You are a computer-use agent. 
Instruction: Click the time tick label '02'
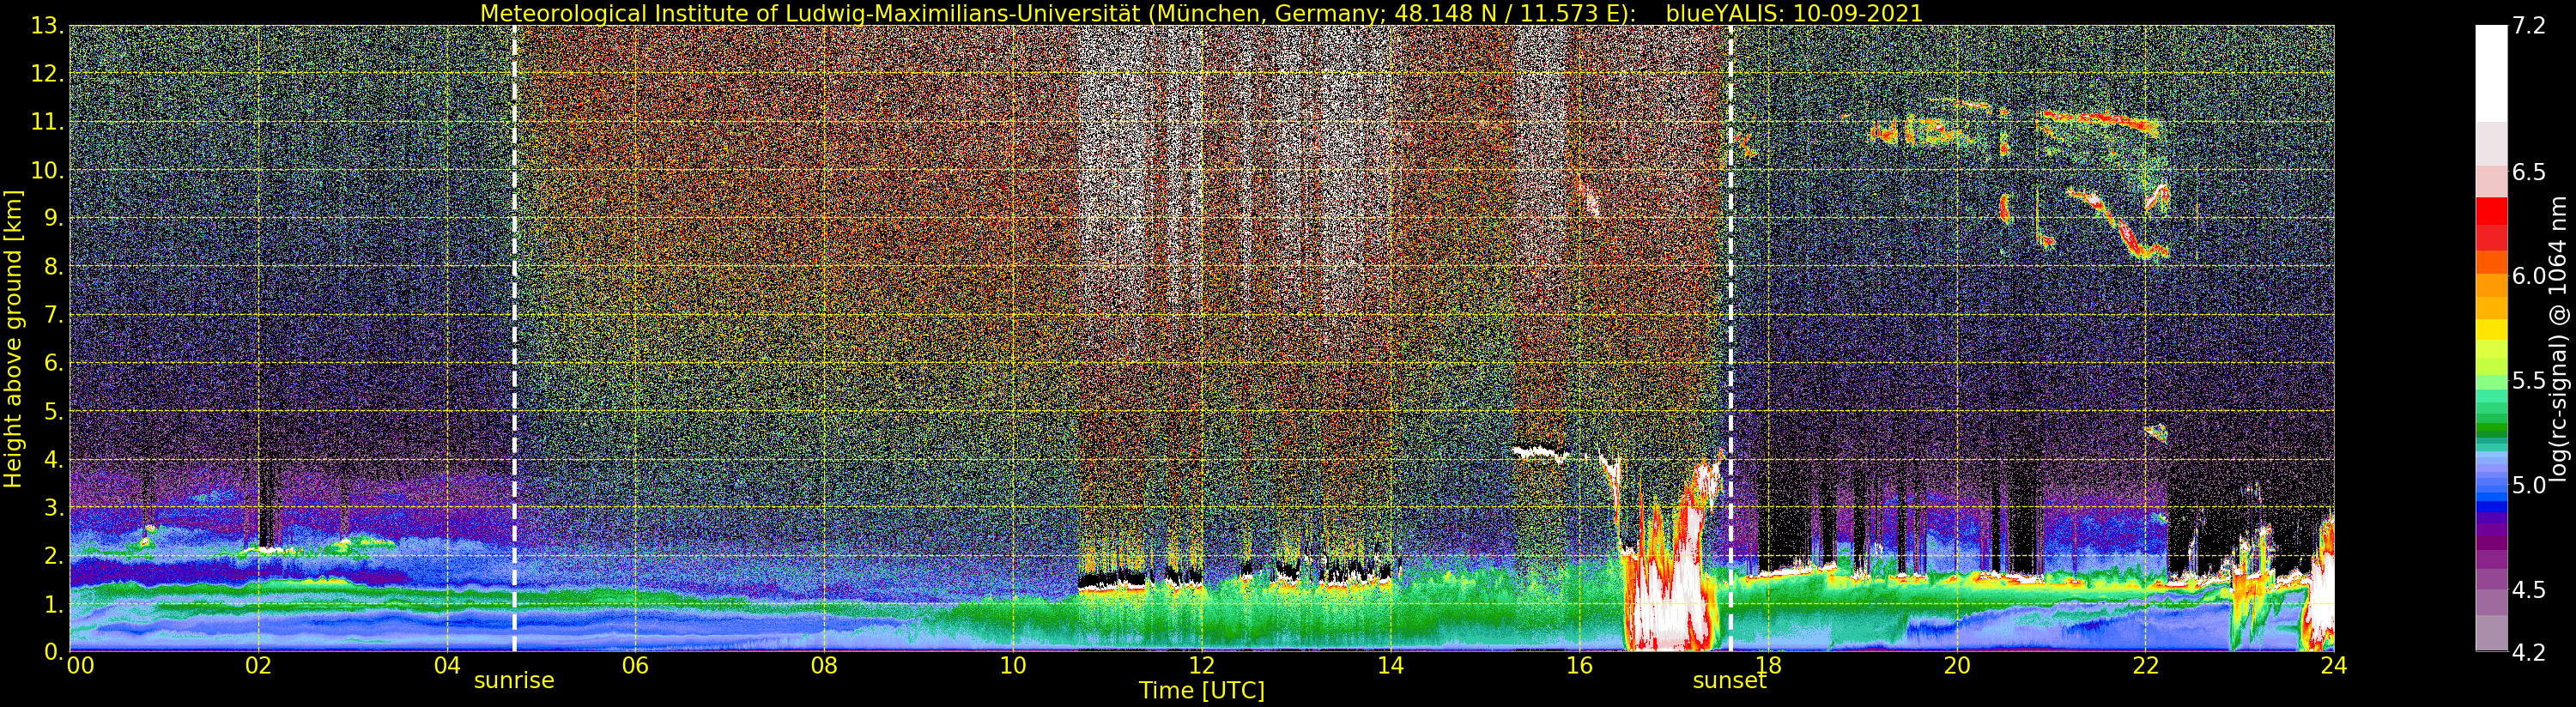coord(258,665)
